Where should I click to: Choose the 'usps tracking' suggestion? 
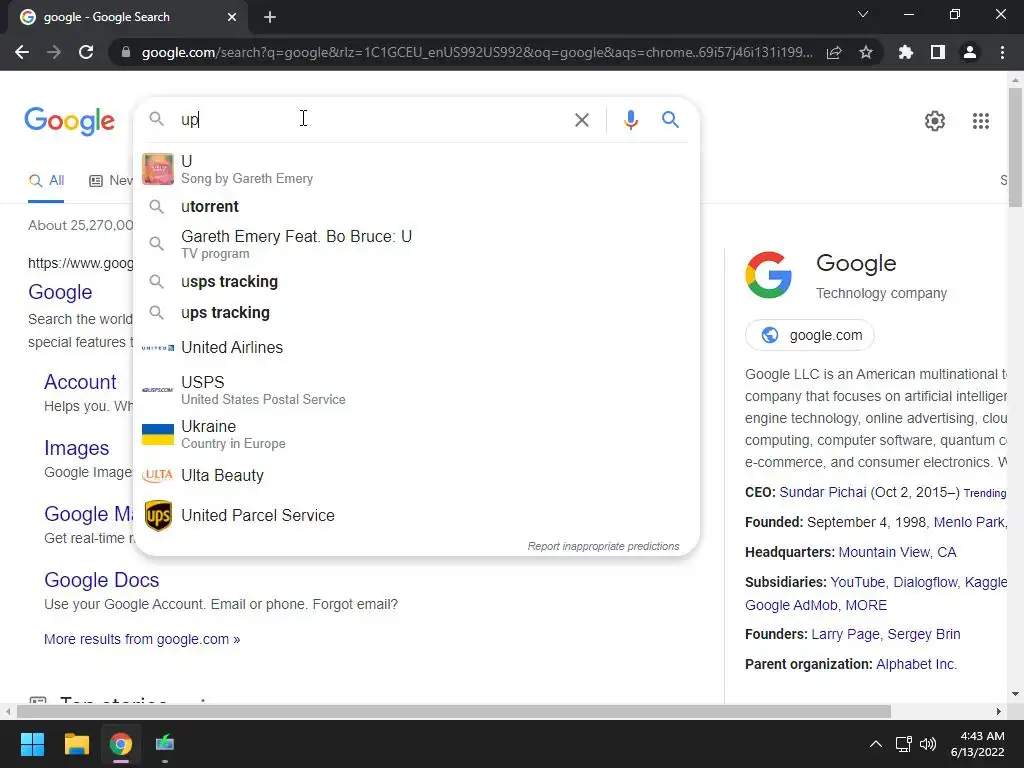416,281
